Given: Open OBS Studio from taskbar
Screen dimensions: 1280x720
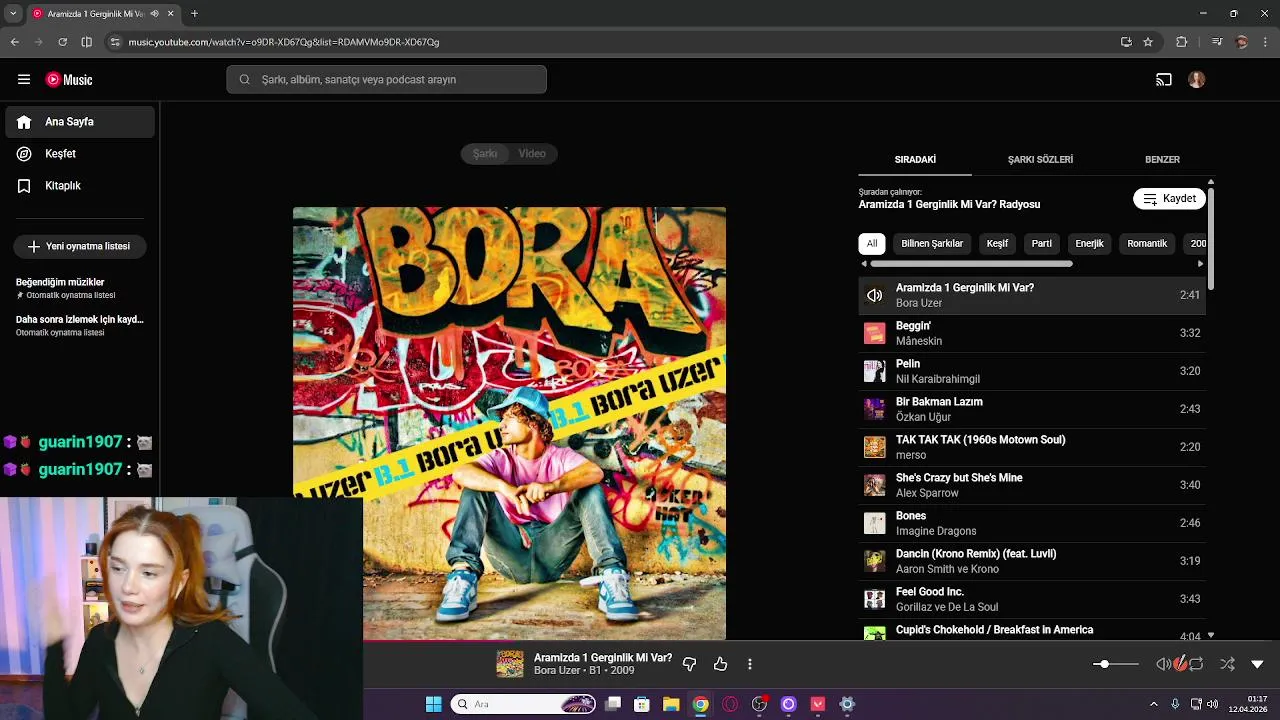Looking at the screenshot, I should tap(759, 704).
